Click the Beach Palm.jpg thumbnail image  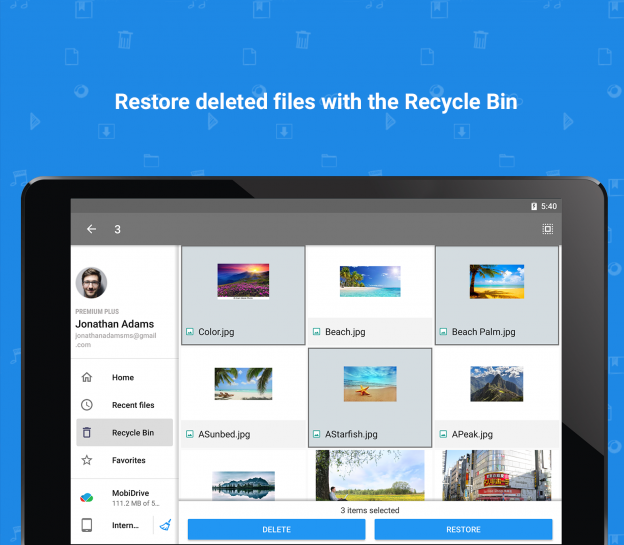pyautogui.click(x=497, y=281)
